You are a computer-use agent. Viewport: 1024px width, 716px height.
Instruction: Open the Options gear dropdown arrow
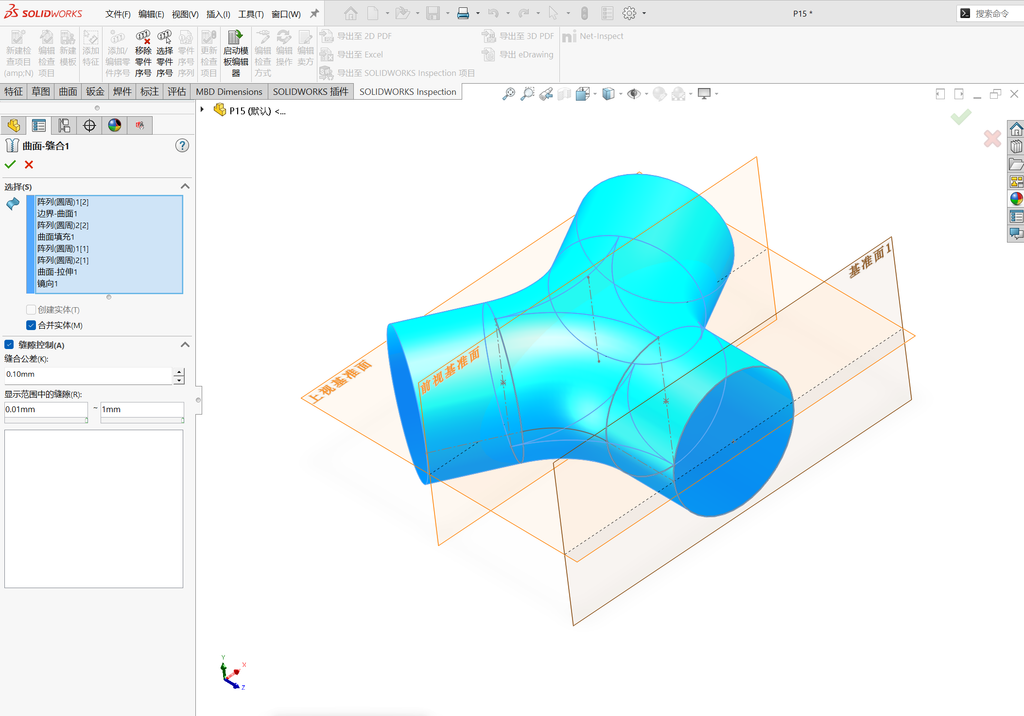coord(644,13)
